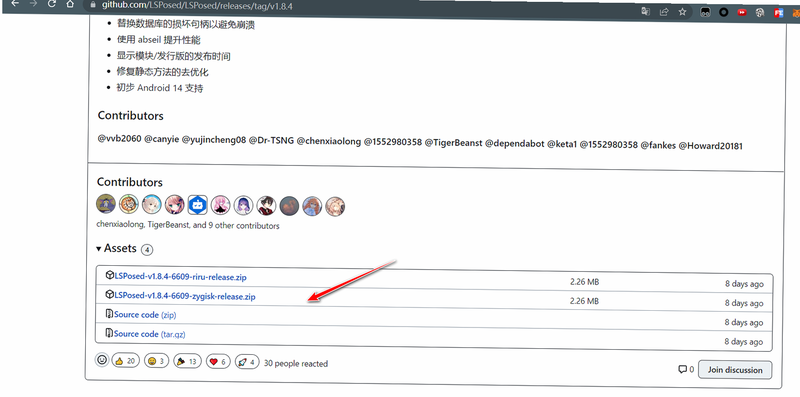
Task: Open the red YouTube-style extension icon
Action: click(x=741, y=12)
